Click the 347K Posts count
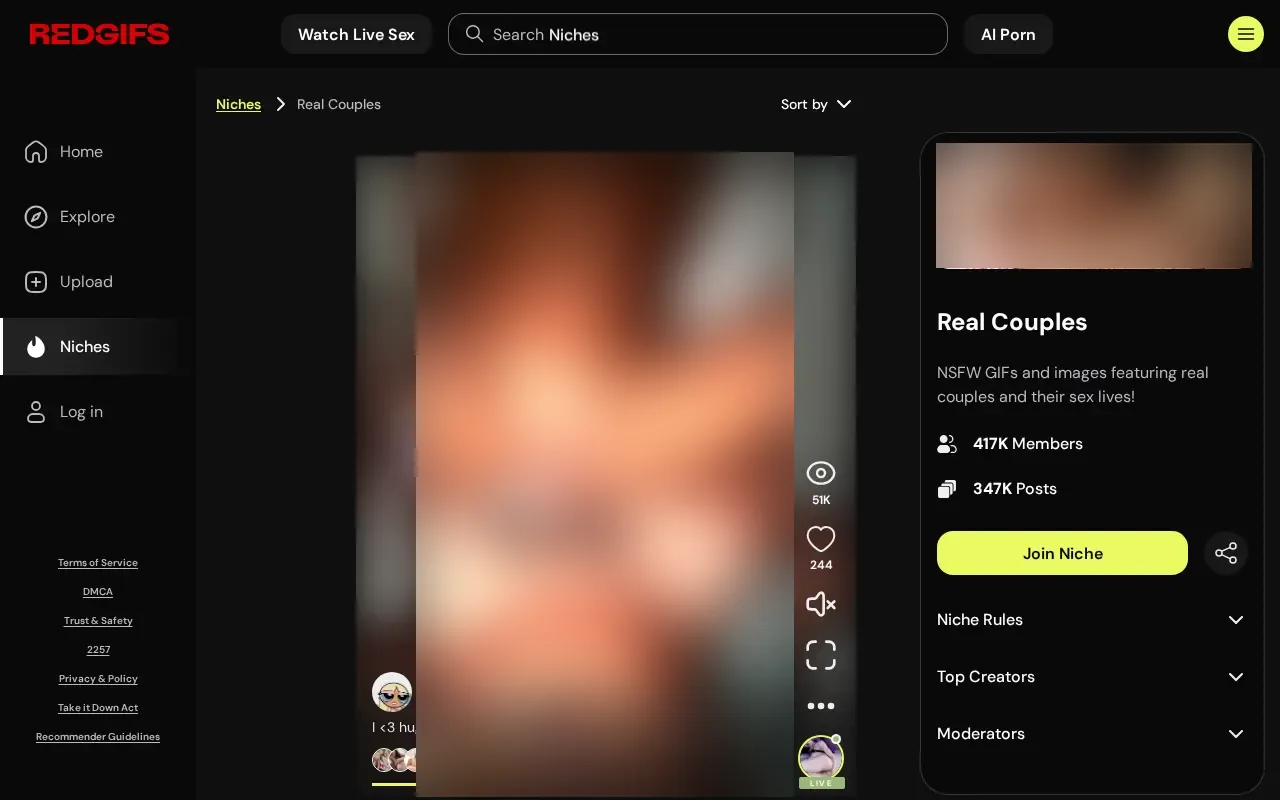The height and width of the screenshot is (800, 1280). point(1015,489)
